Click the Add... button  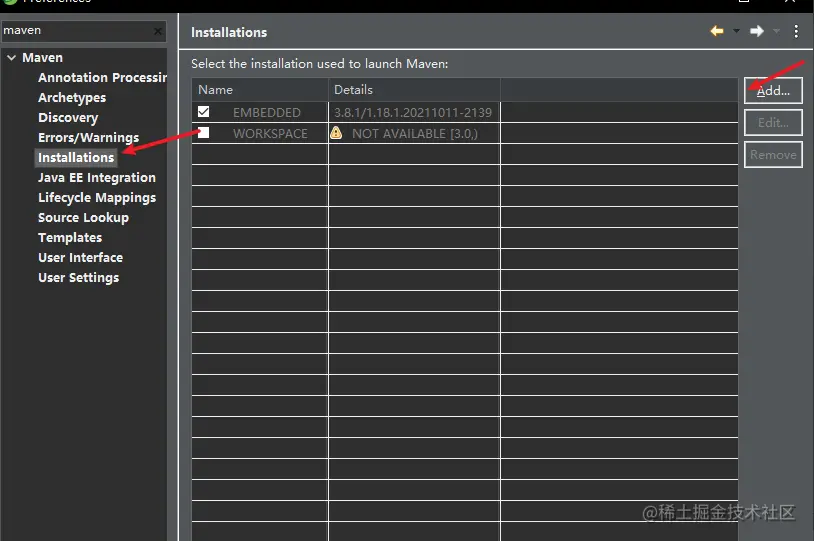click(x=773, y=91)
